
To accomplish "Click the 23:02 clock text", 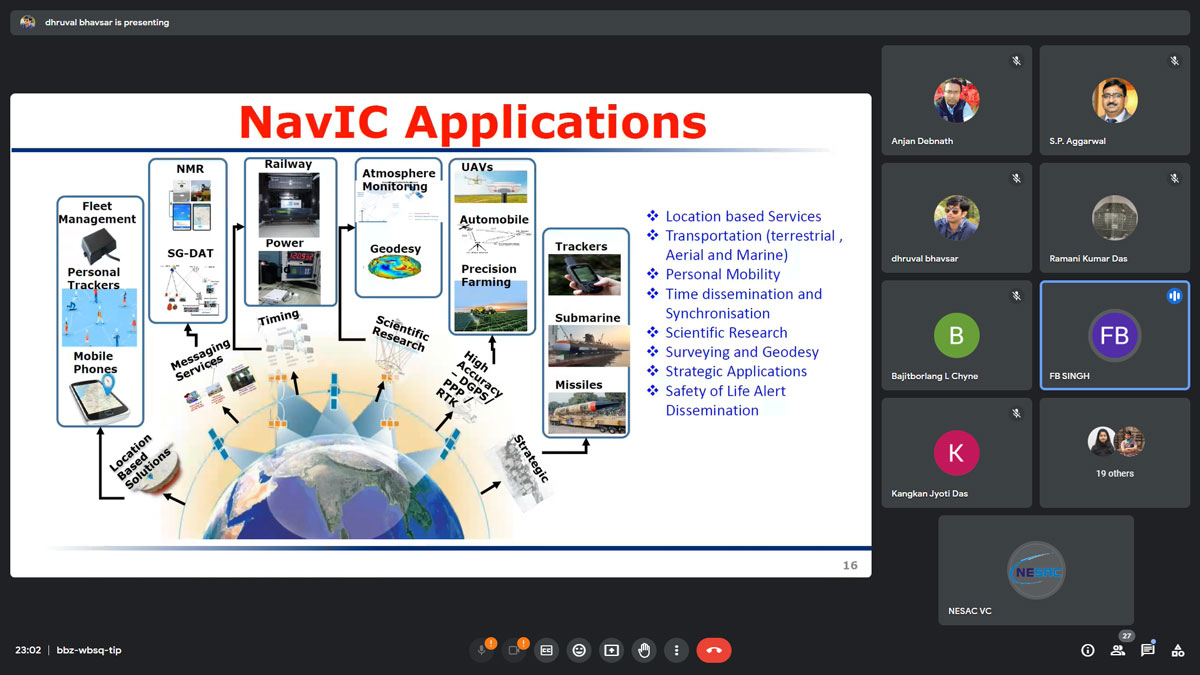I will pyautogui.click(x=28, y=650).
